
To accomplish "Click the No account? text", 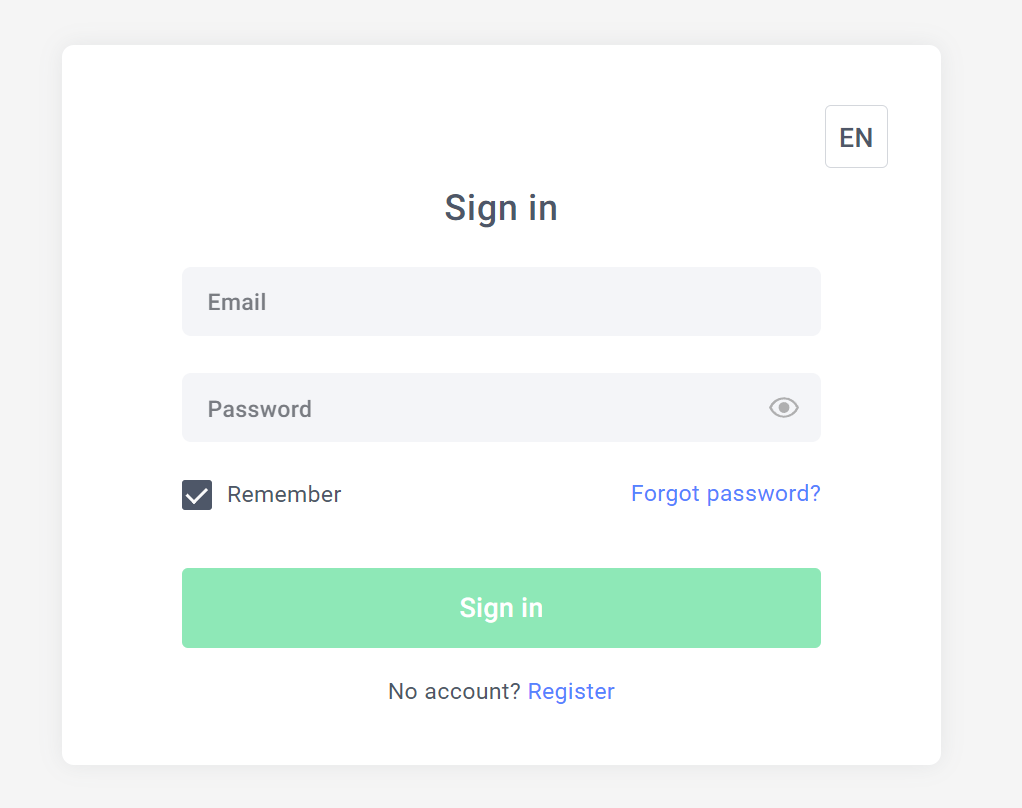I will coord(454,691).
